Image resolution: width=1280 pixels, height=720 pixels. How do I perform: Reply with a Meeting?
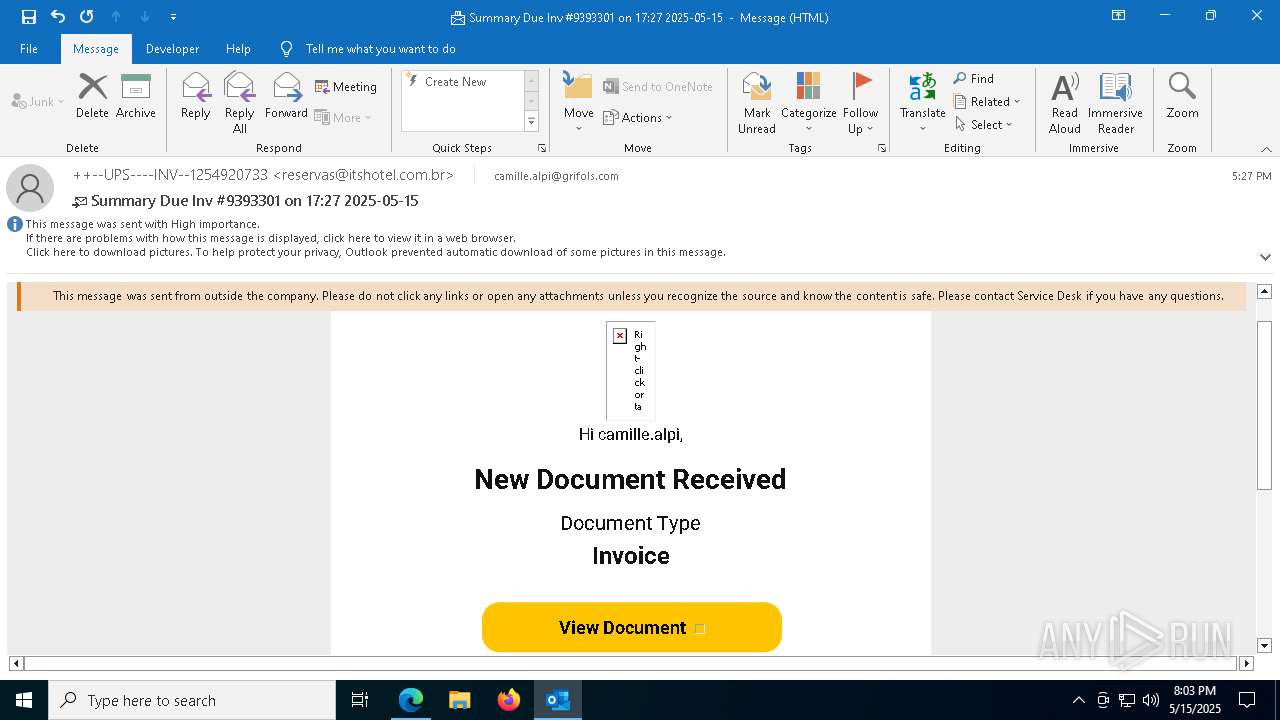(346, 87)
